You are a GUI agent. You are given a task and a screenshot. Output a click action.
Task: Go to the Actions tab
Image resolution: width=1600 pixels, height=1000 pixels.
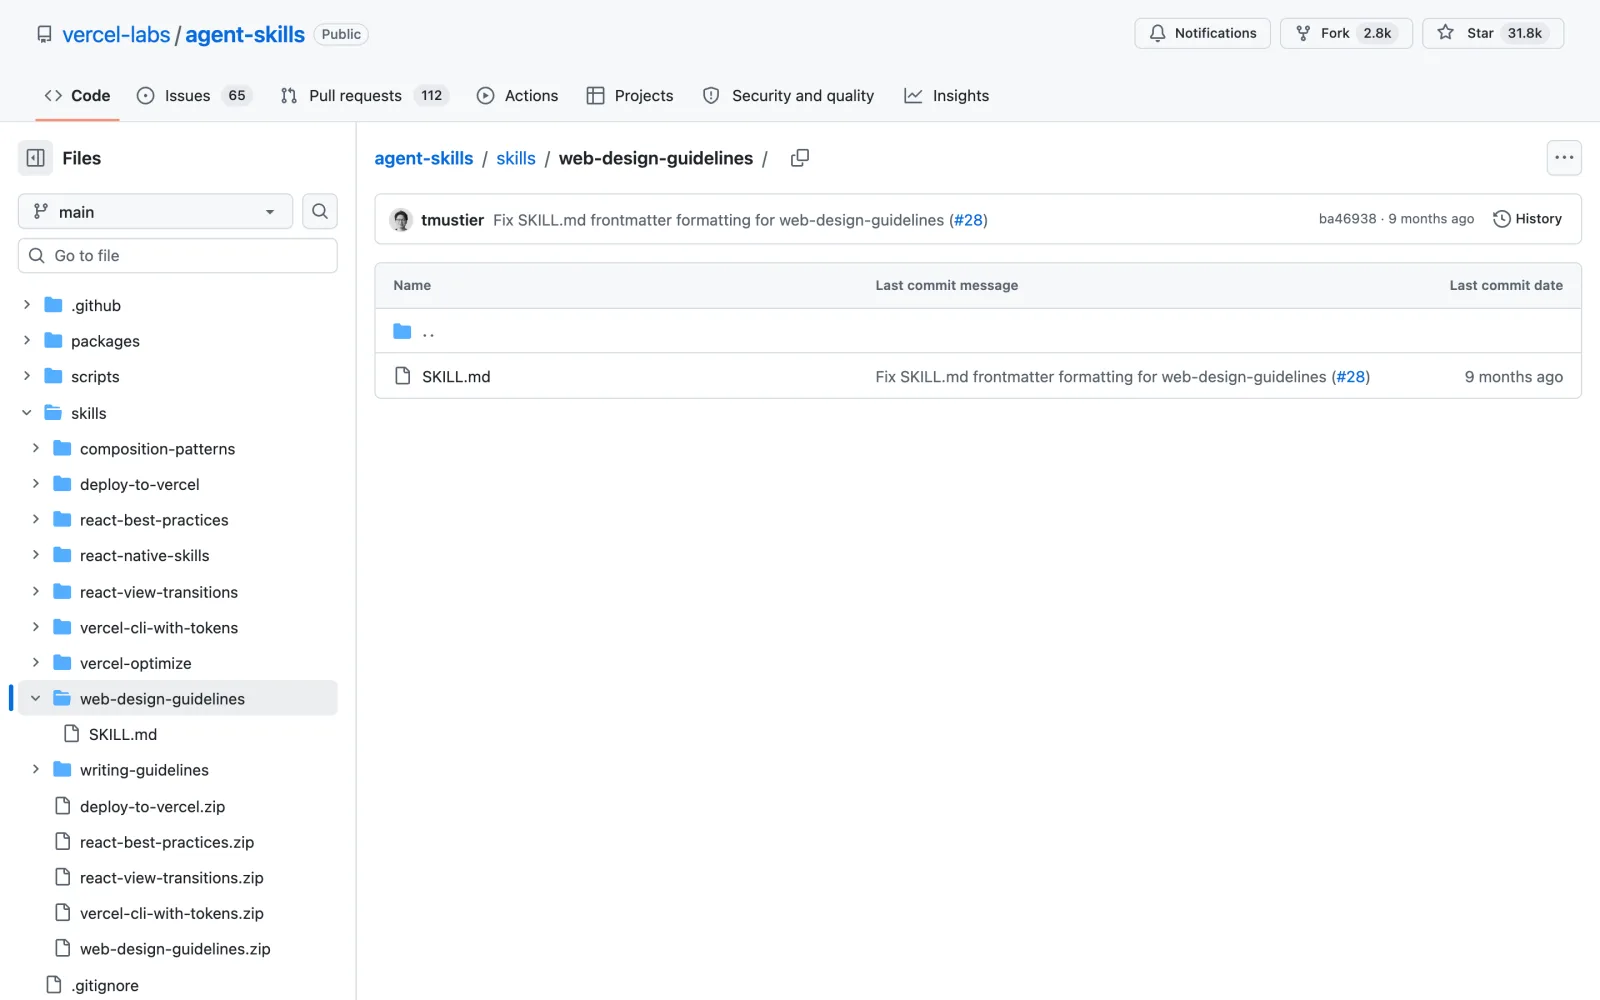tap(518, 96)
